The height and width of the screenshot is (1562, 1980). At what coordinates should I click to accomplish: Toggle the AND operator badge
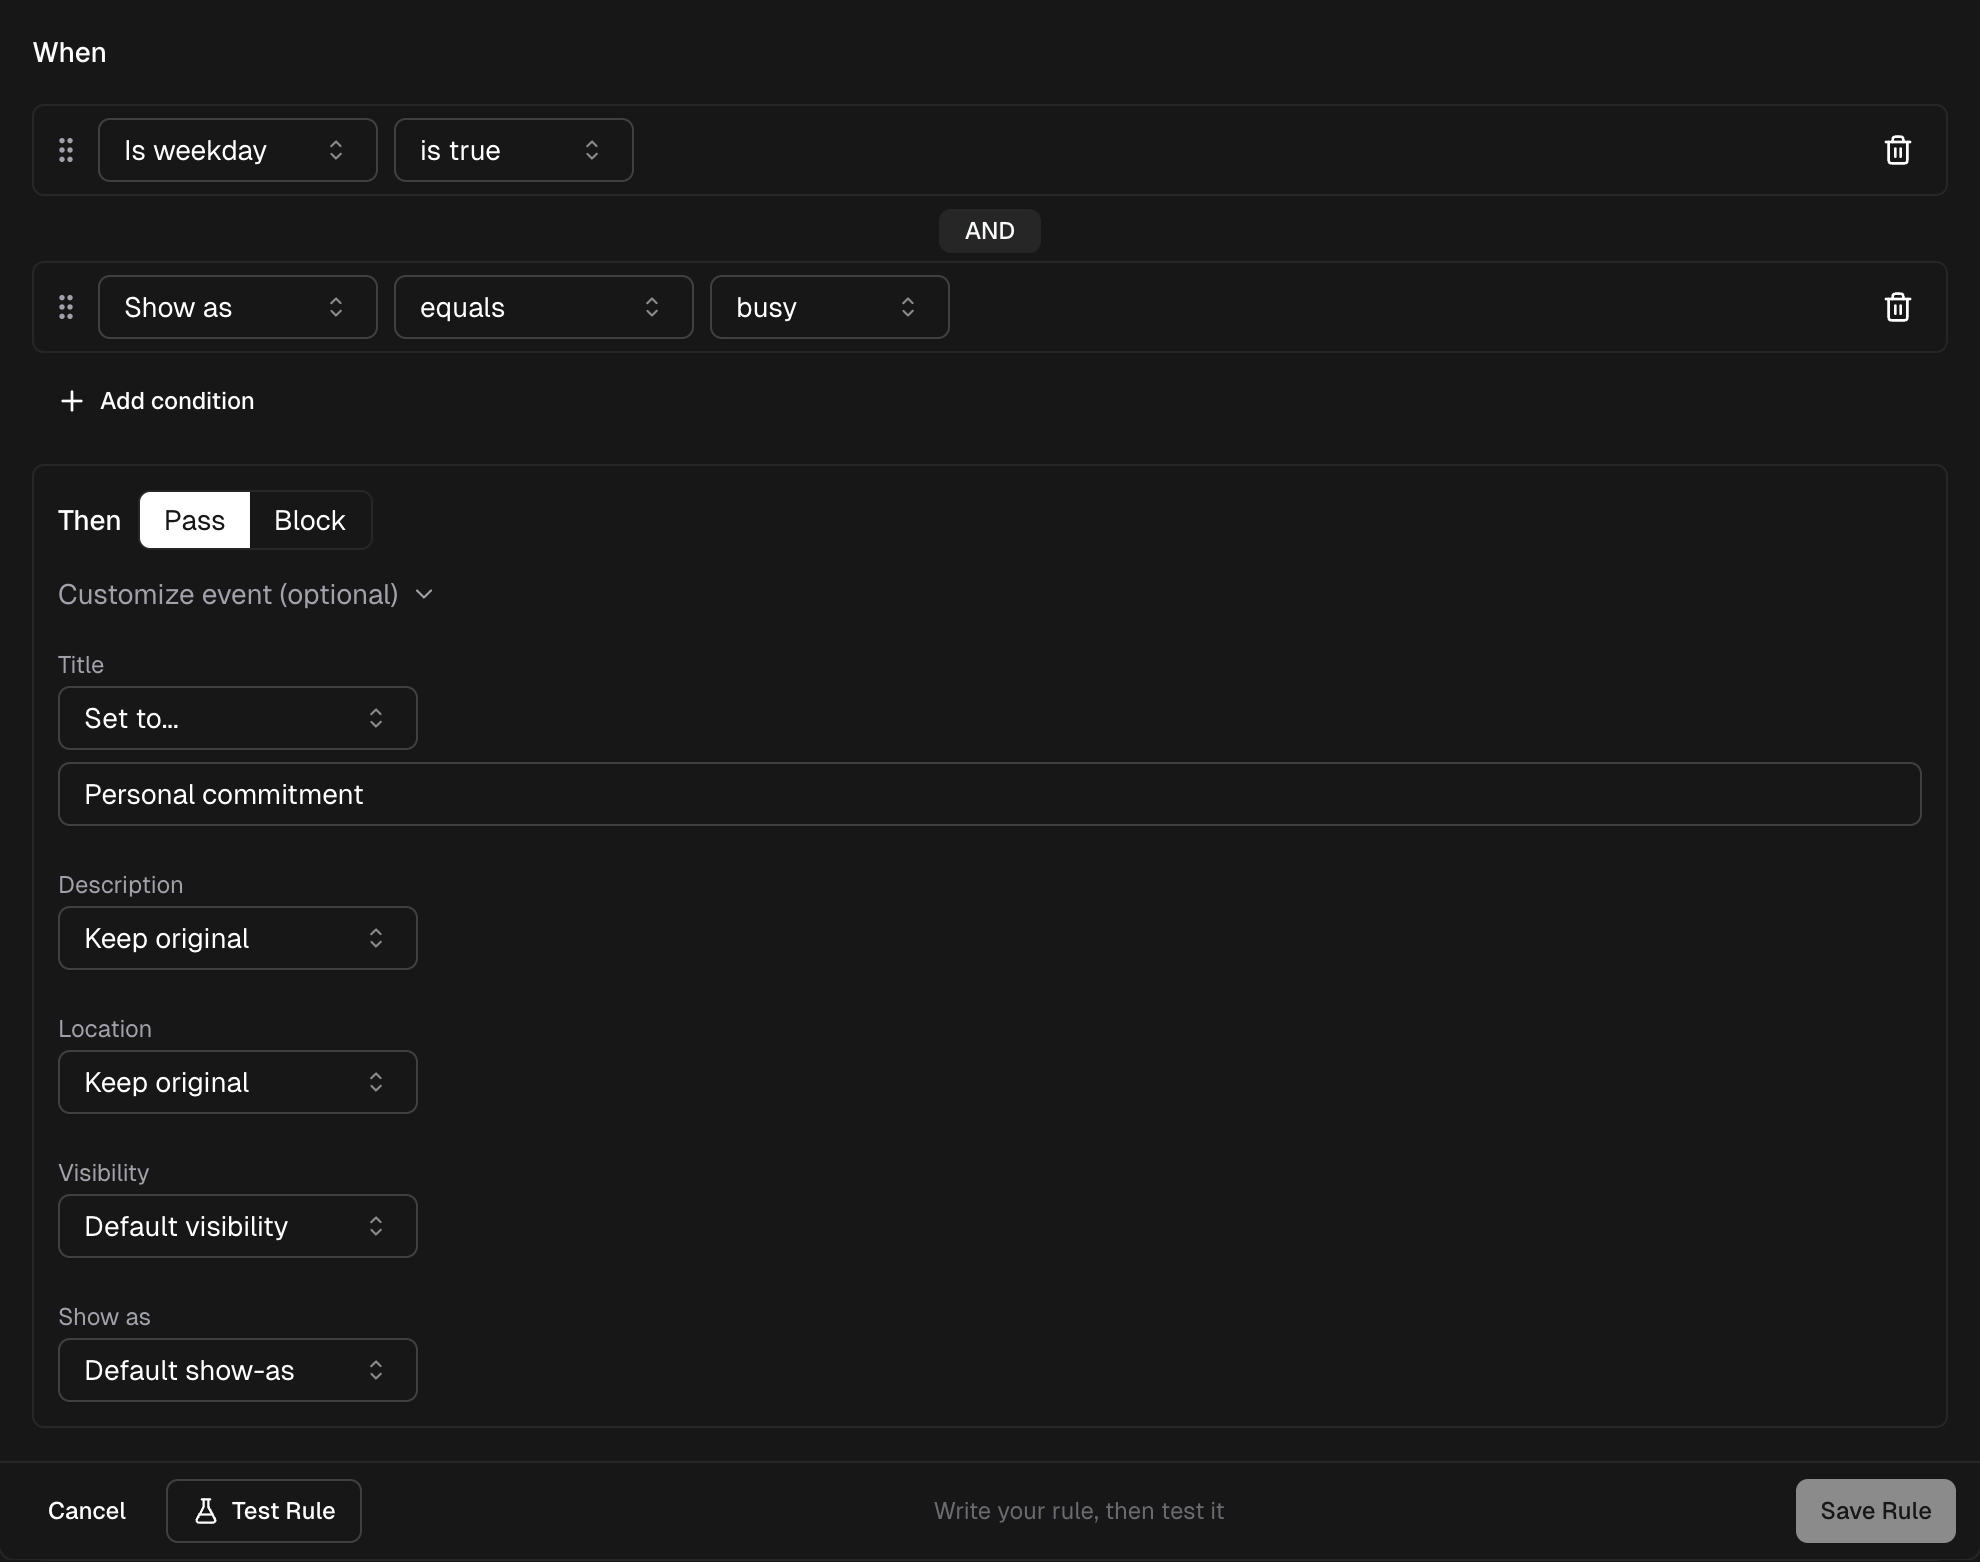click(x=989, y=231)
